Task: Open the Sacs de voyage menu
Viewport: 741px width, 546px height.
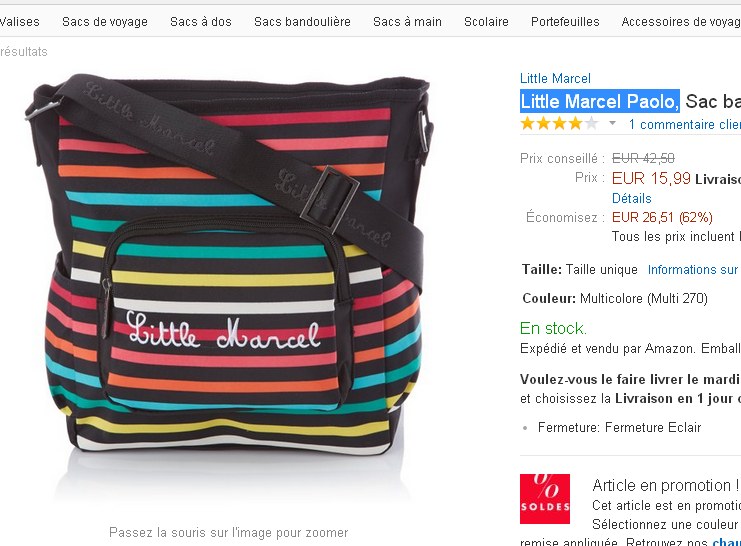Action: pos(105,22)
